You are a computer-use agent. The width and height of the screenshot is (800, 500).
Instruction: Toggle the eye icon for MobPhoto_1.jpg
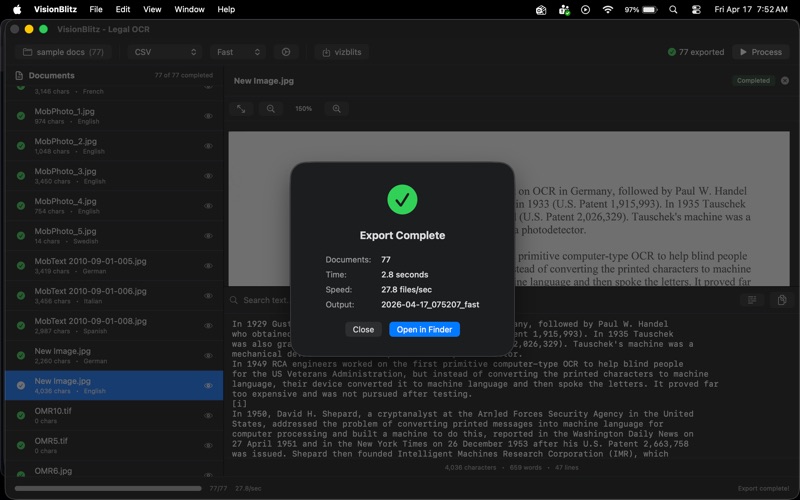(x=208, y=116)
